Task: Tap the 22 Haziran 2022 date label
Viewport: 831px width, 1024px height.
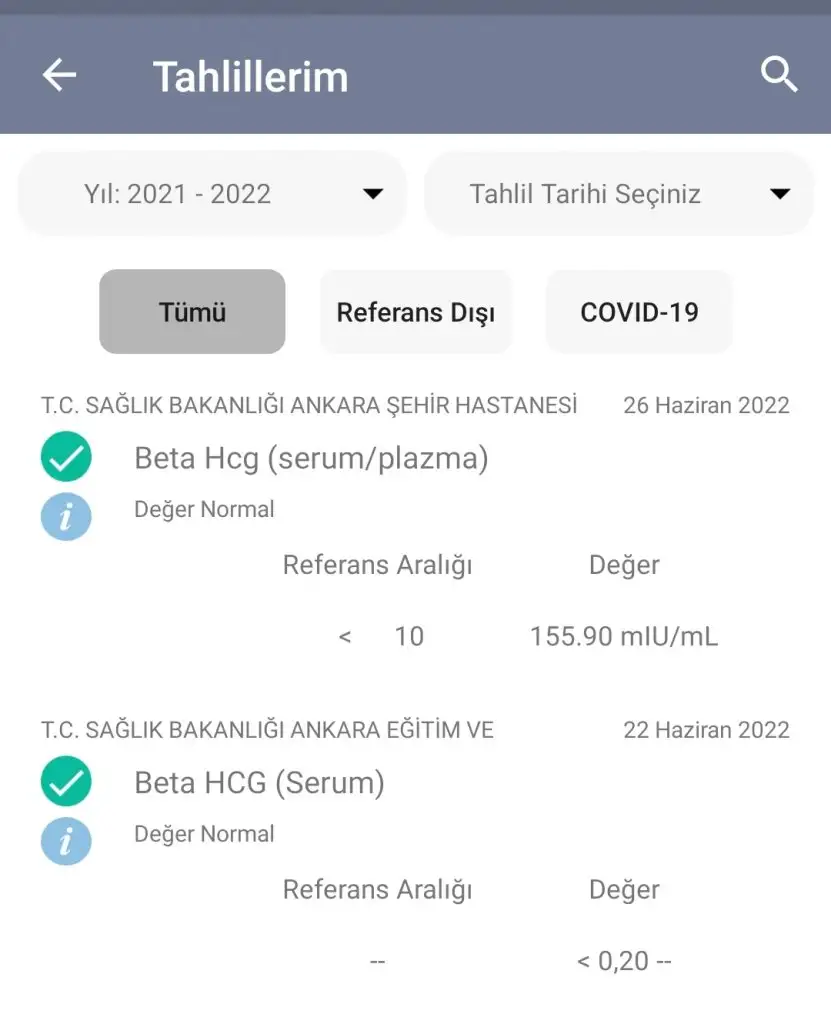Action: (x=706, y=730)
